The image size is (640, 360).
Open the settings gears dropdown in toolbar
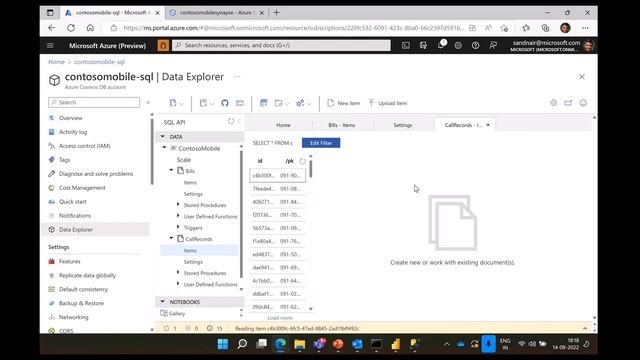click(x=303, y=103)
